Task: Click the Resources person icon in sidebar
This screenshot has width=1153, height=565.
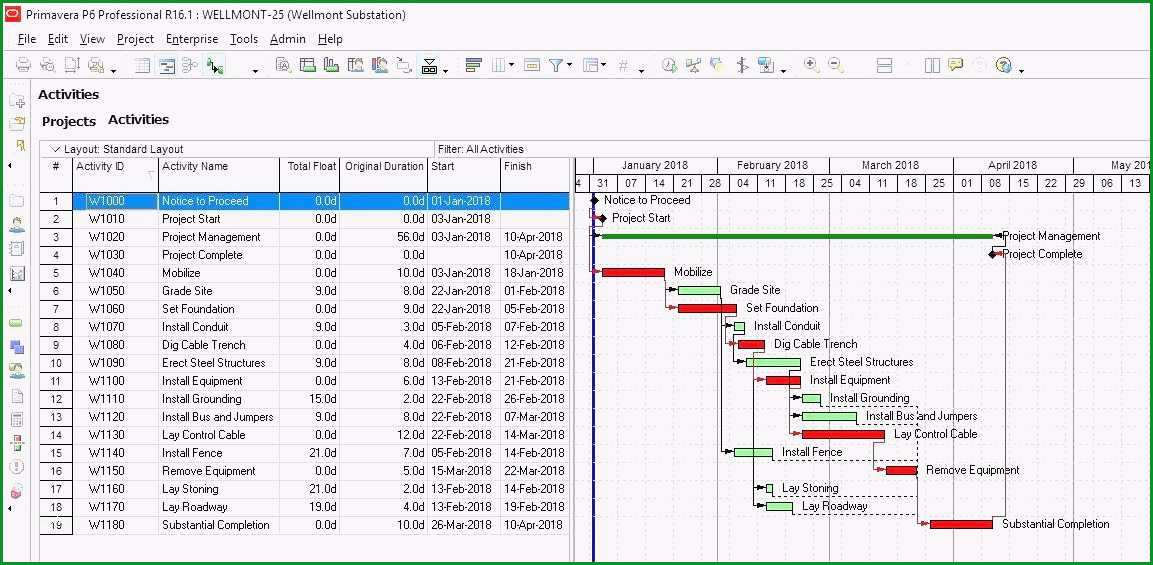Action: click(17, 225)
